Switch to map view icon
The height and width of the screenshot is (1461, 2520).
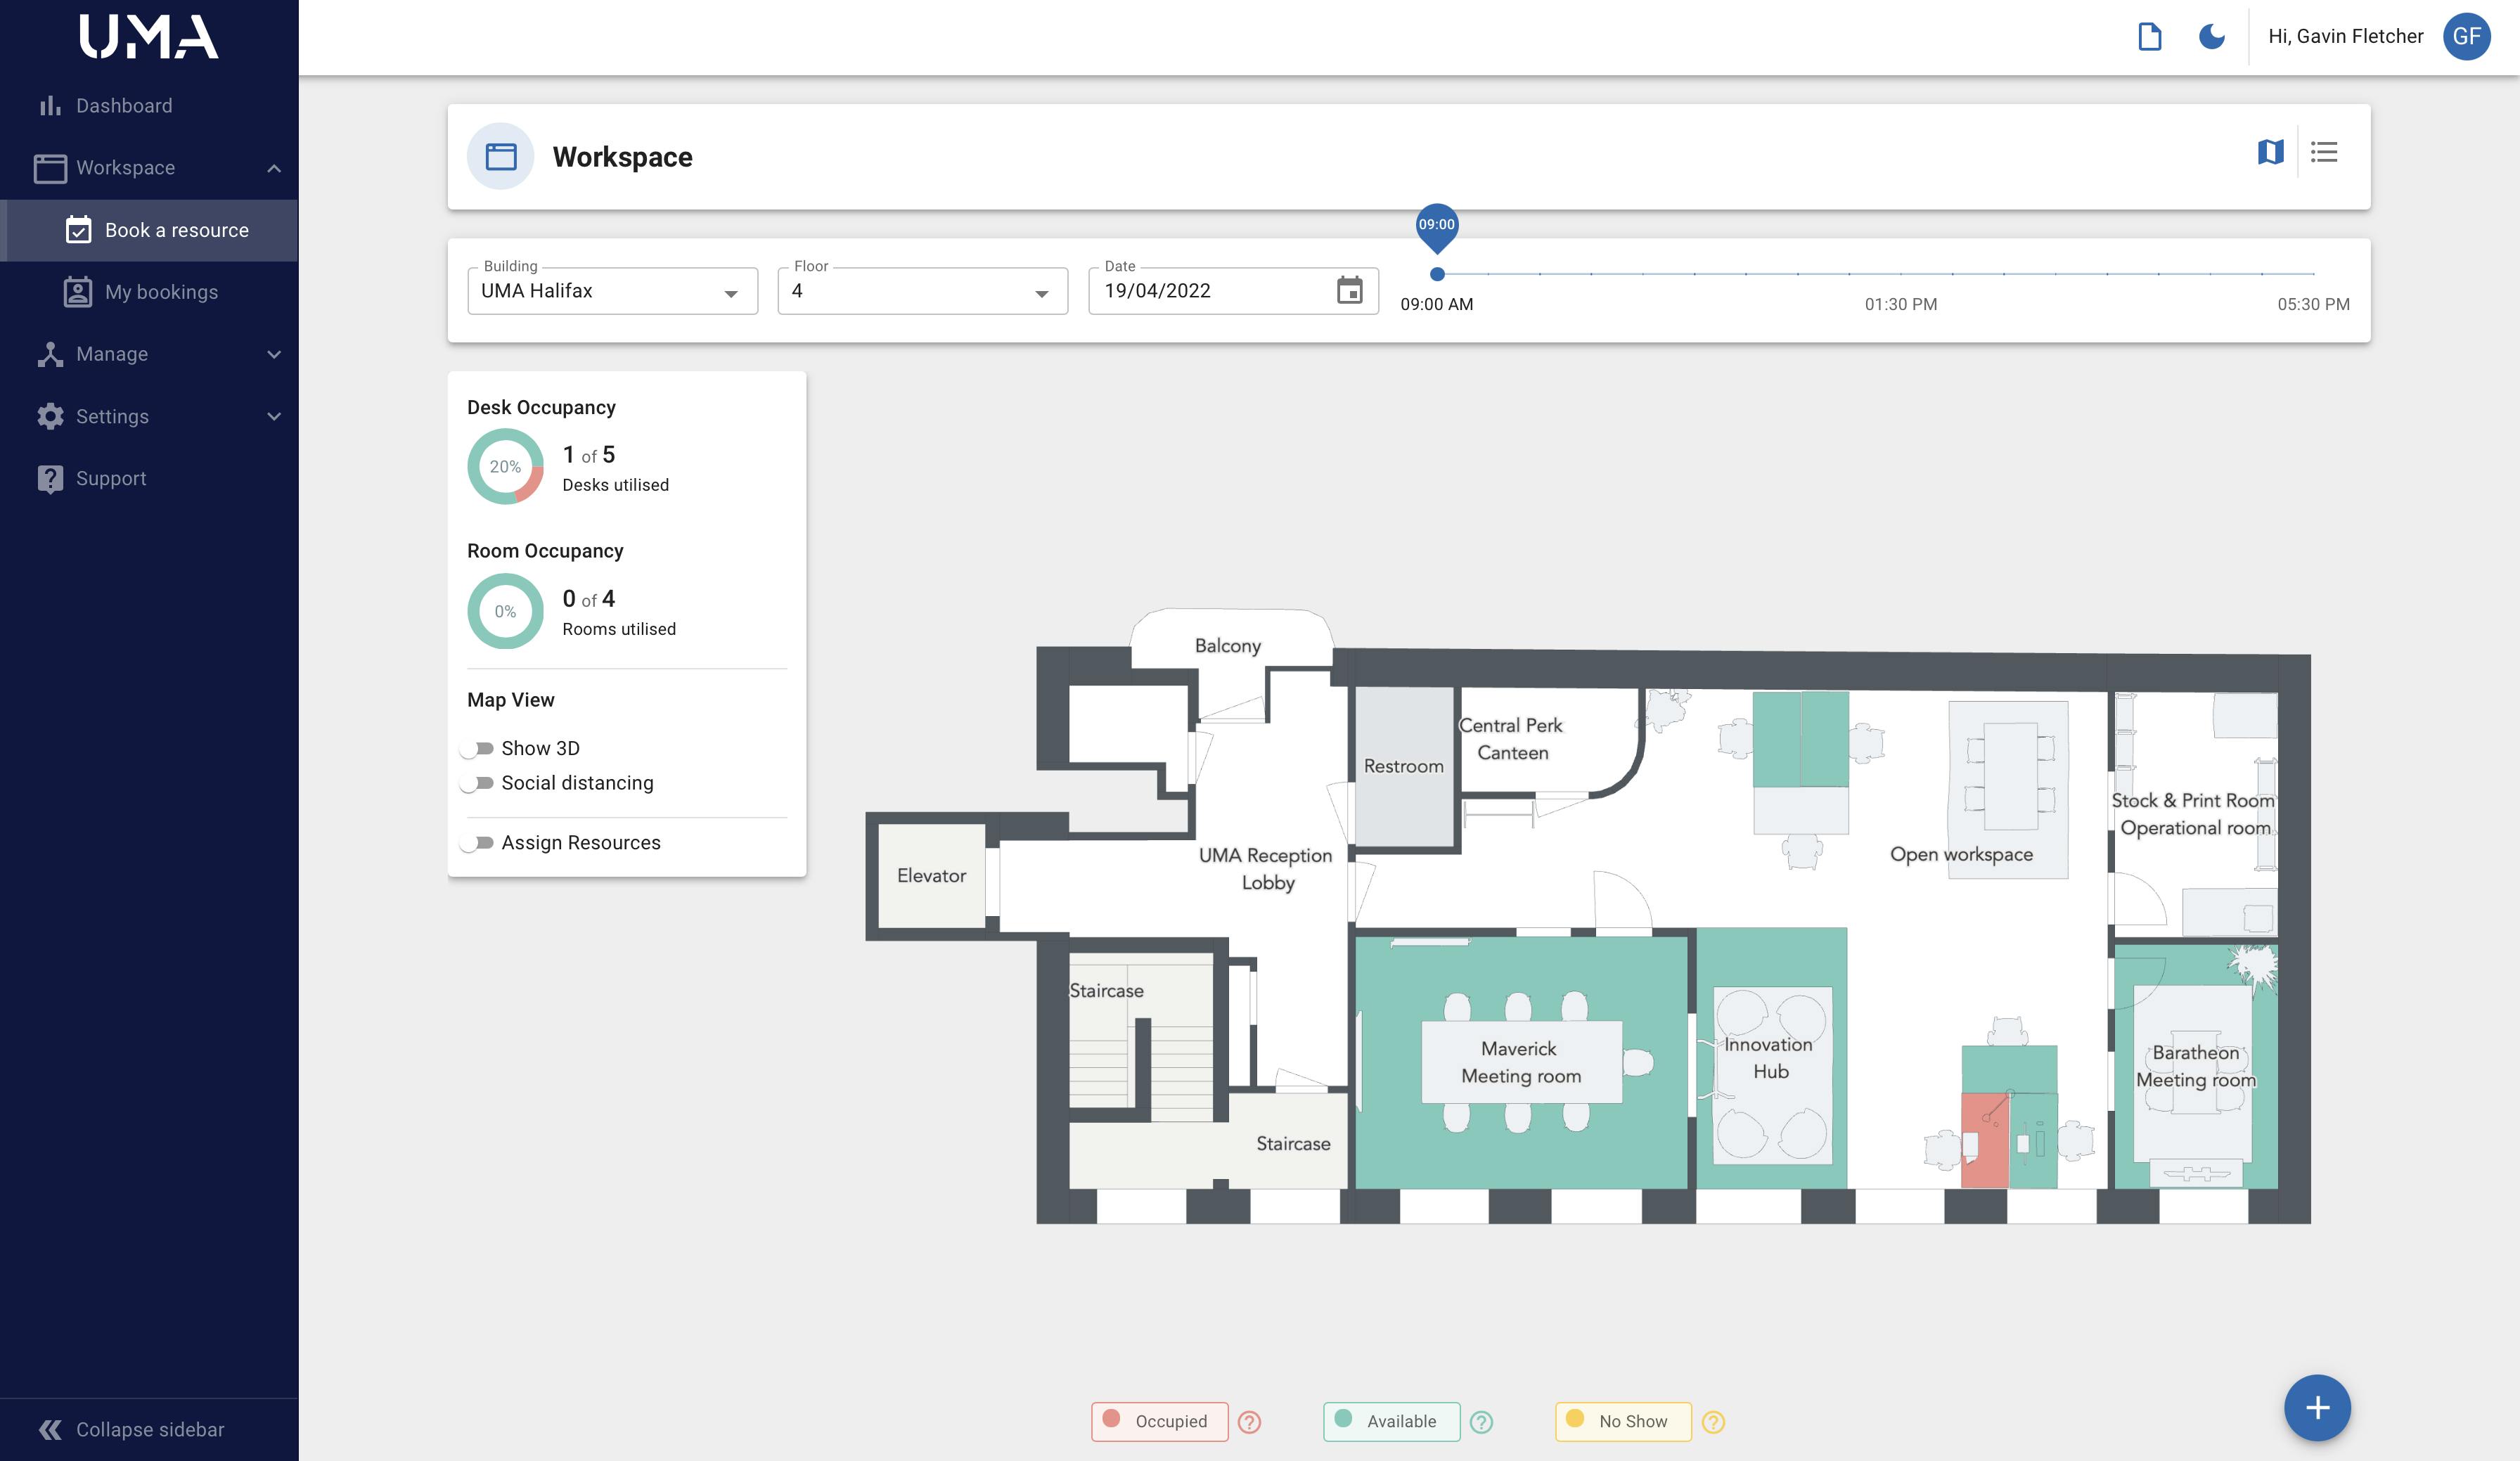(2270, 152)
